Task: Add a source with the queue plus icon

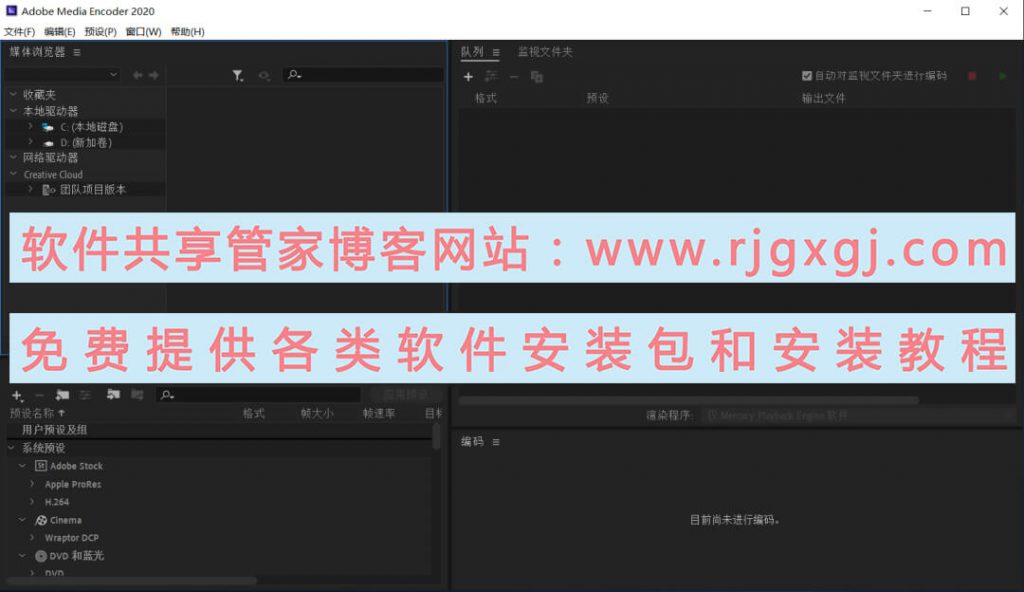Action: 468,76
